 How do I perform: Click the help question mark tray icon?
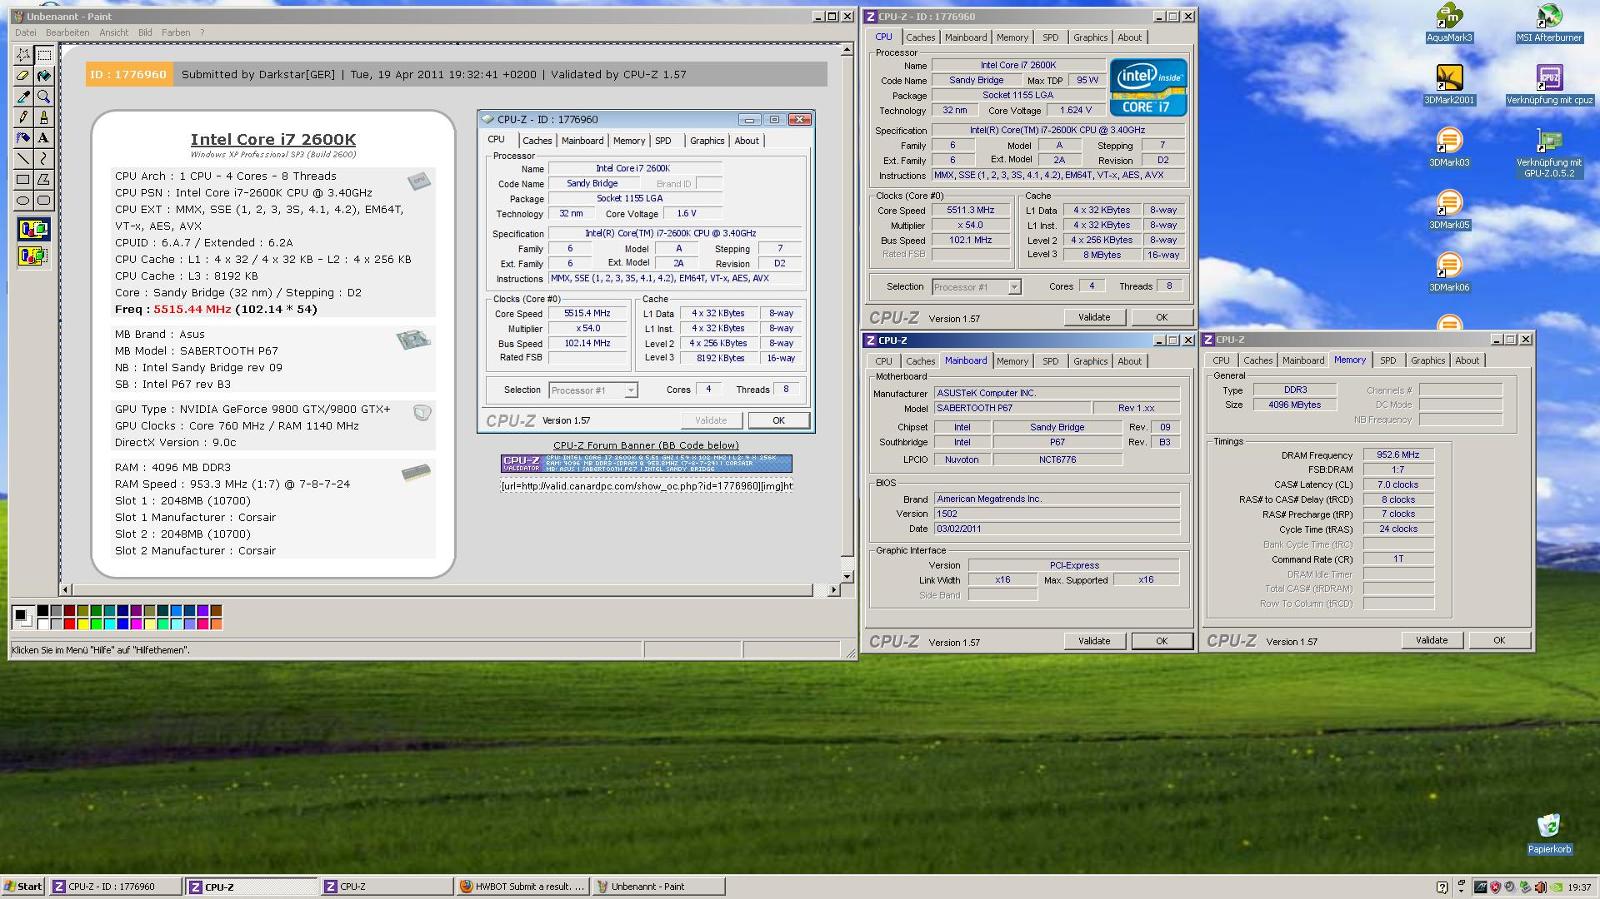(x=1441, y=887)
